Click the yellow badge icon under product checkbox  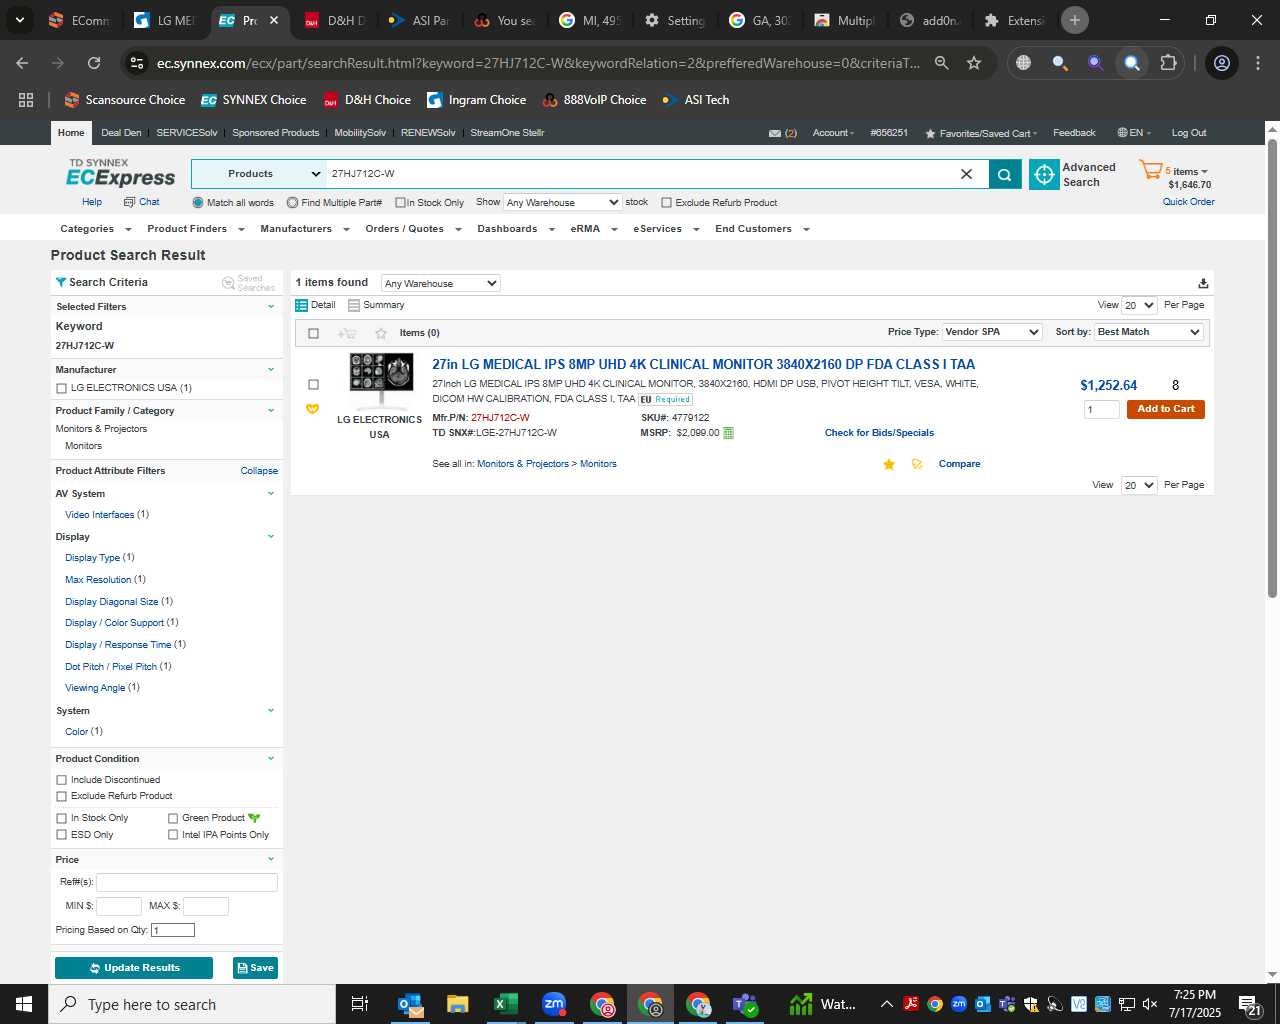312,408
